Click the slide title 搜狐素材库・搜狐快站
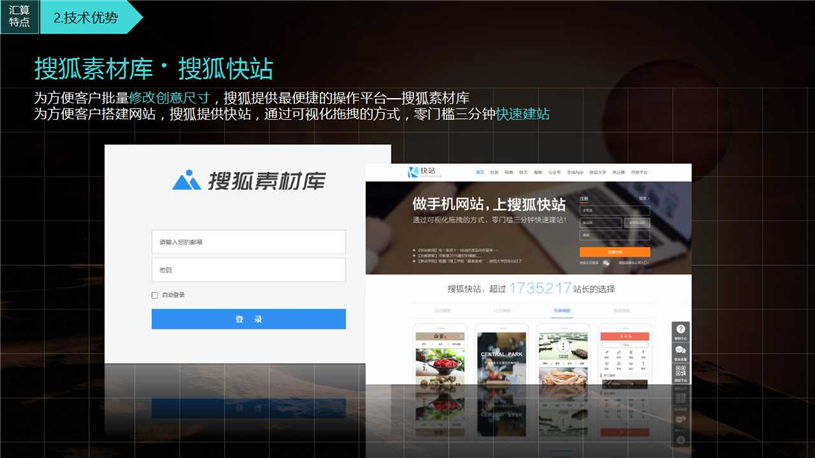815x458 pixels. coord(154,69)
